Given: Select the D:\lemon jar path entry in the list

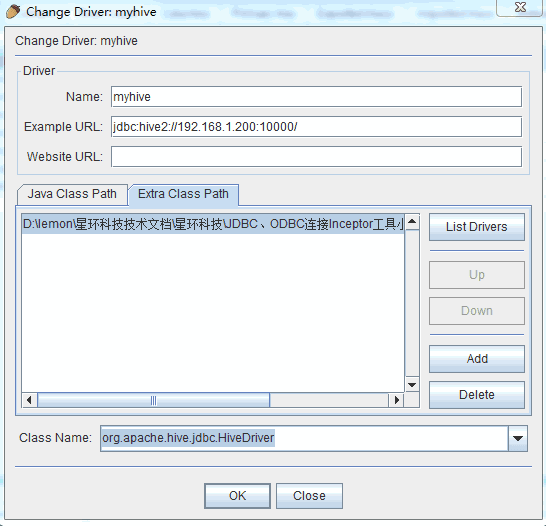Looking at the screenshot, I should tap(213, 224).
